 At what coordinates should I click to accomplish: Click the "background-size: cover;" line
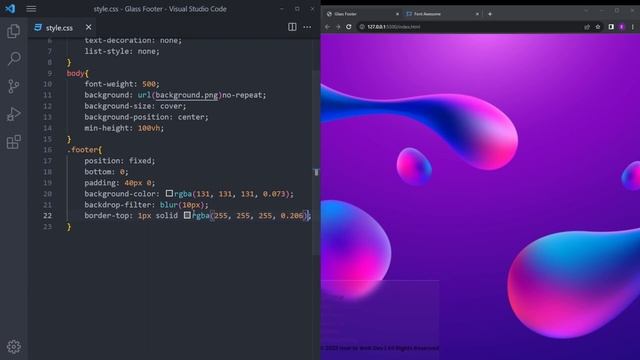point(135,106)
